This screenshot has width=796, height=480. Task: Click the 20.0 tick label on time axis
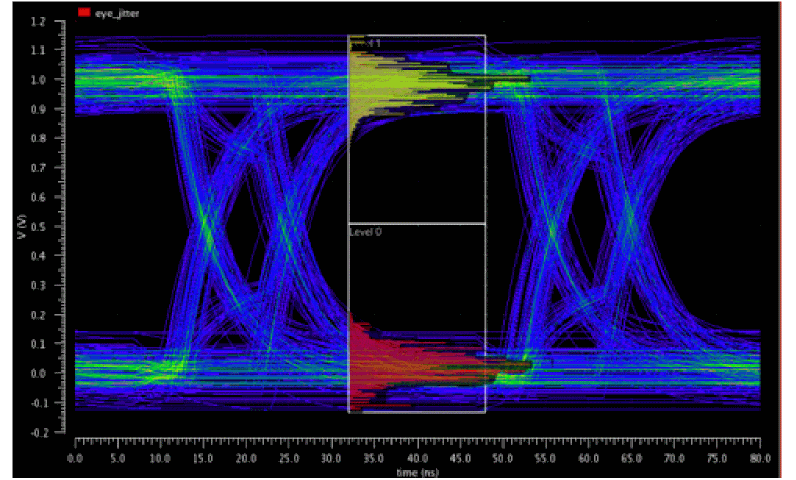point(246,458)
